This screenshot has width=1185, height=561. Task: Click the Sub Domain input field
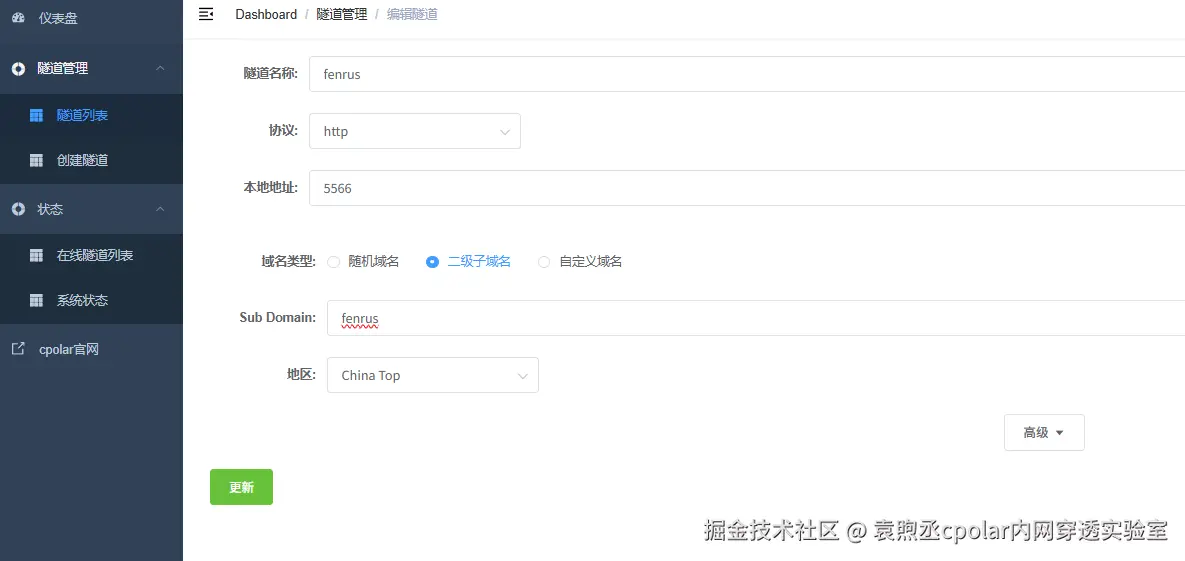756,318
